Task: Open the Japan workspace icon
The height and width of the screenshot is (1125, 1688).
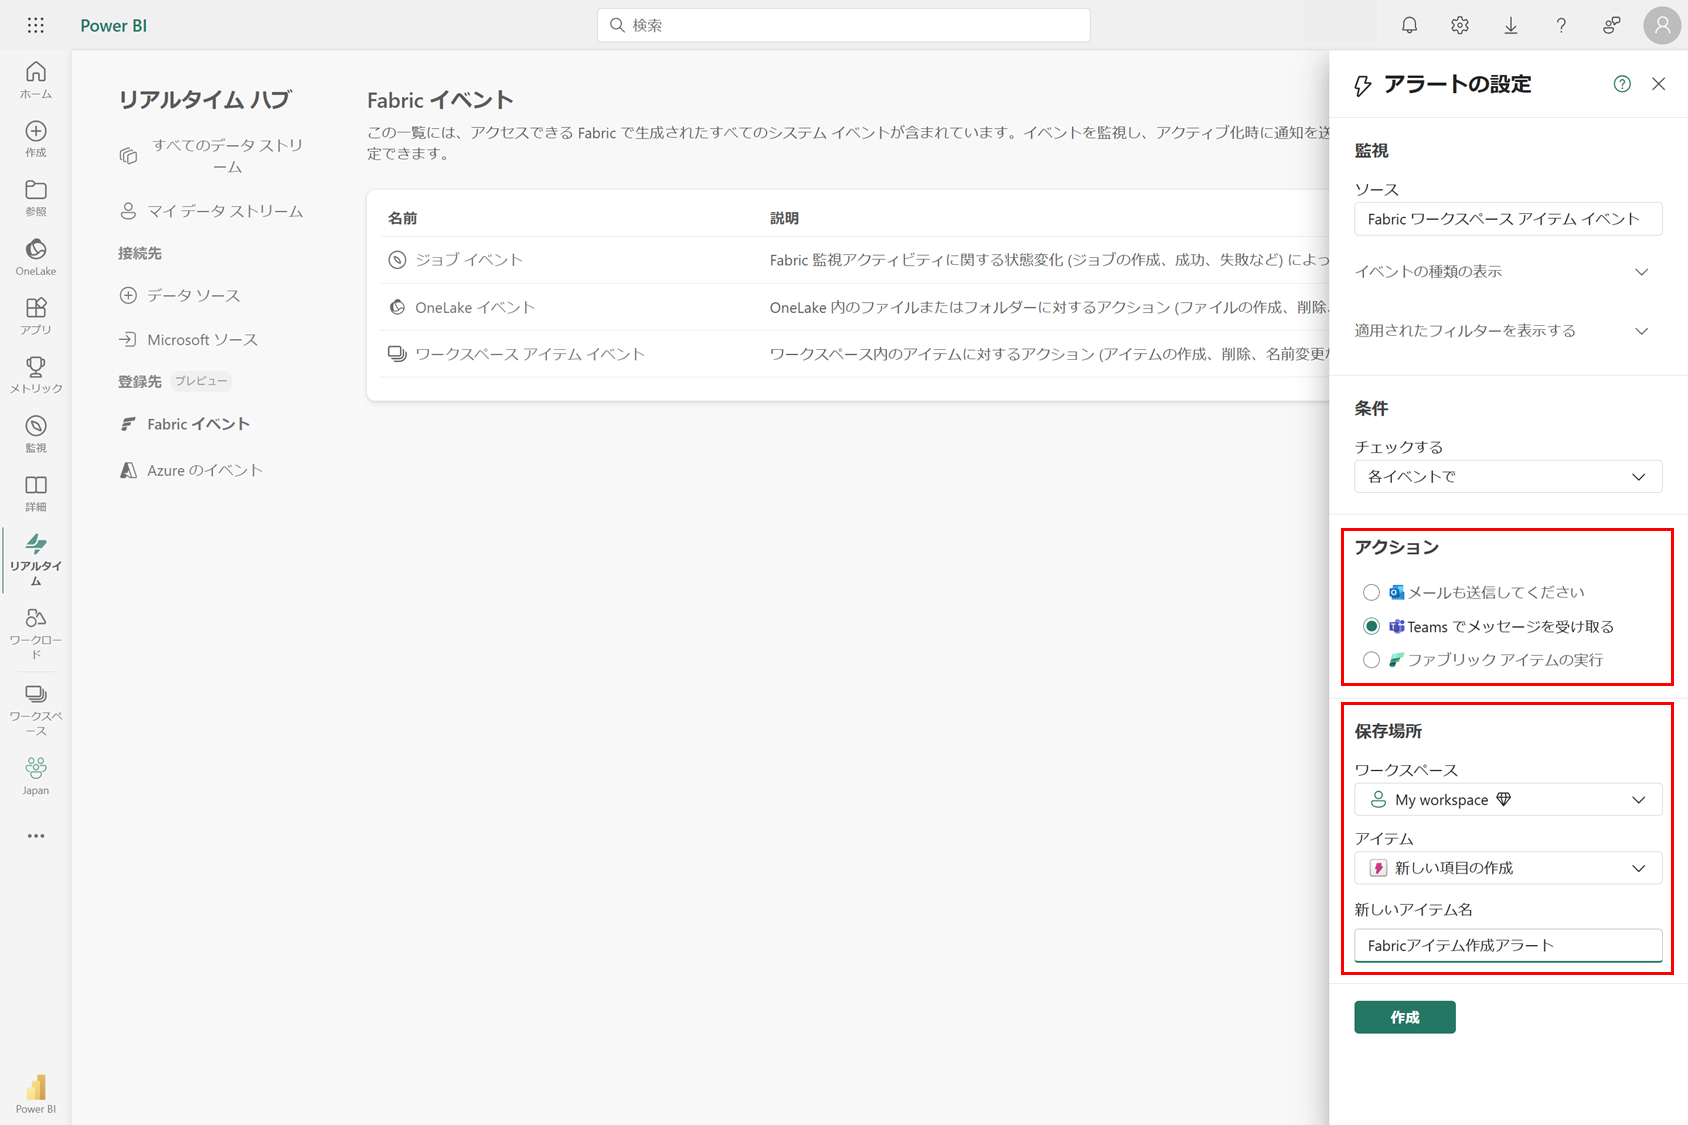Action: point(36,776)
